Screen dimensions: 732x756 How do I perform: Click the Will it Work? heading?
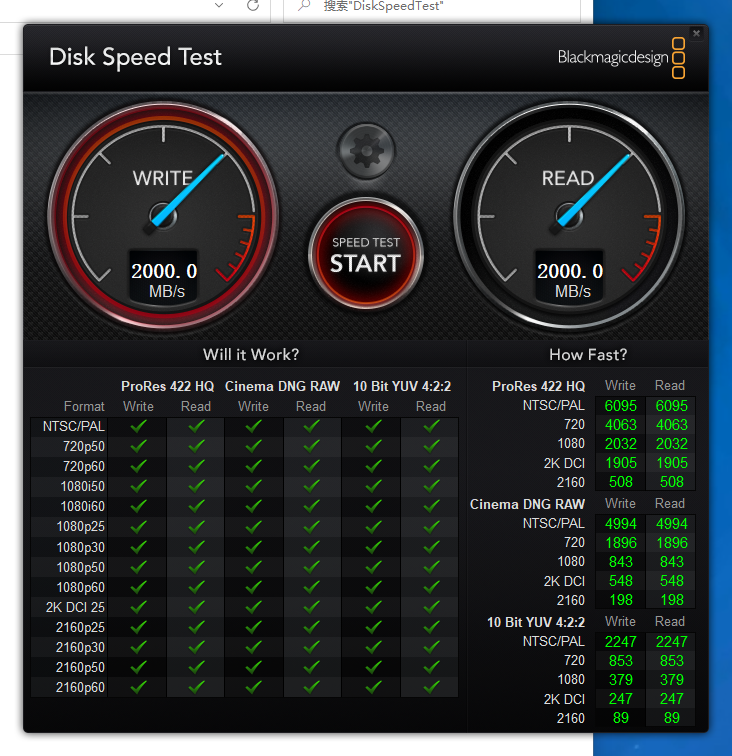[x=251, y=355]
